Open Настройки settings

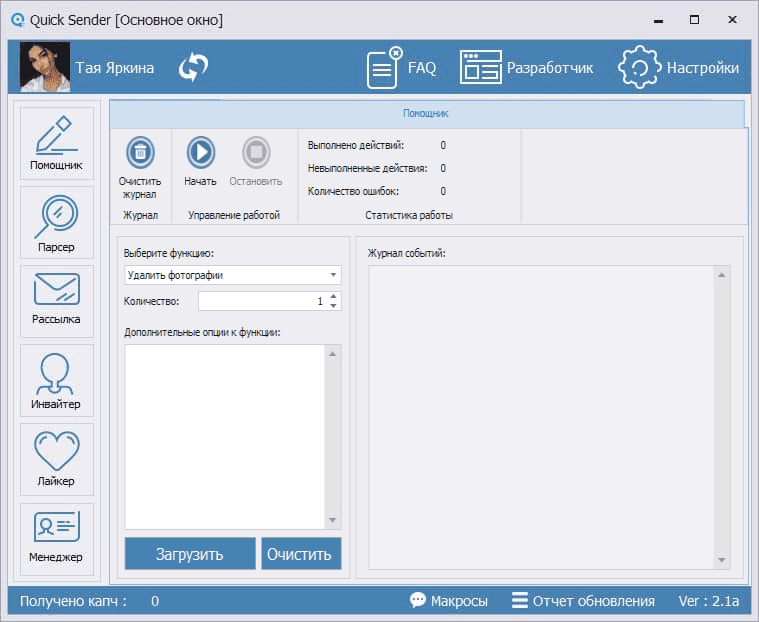[x=679, y=68]
